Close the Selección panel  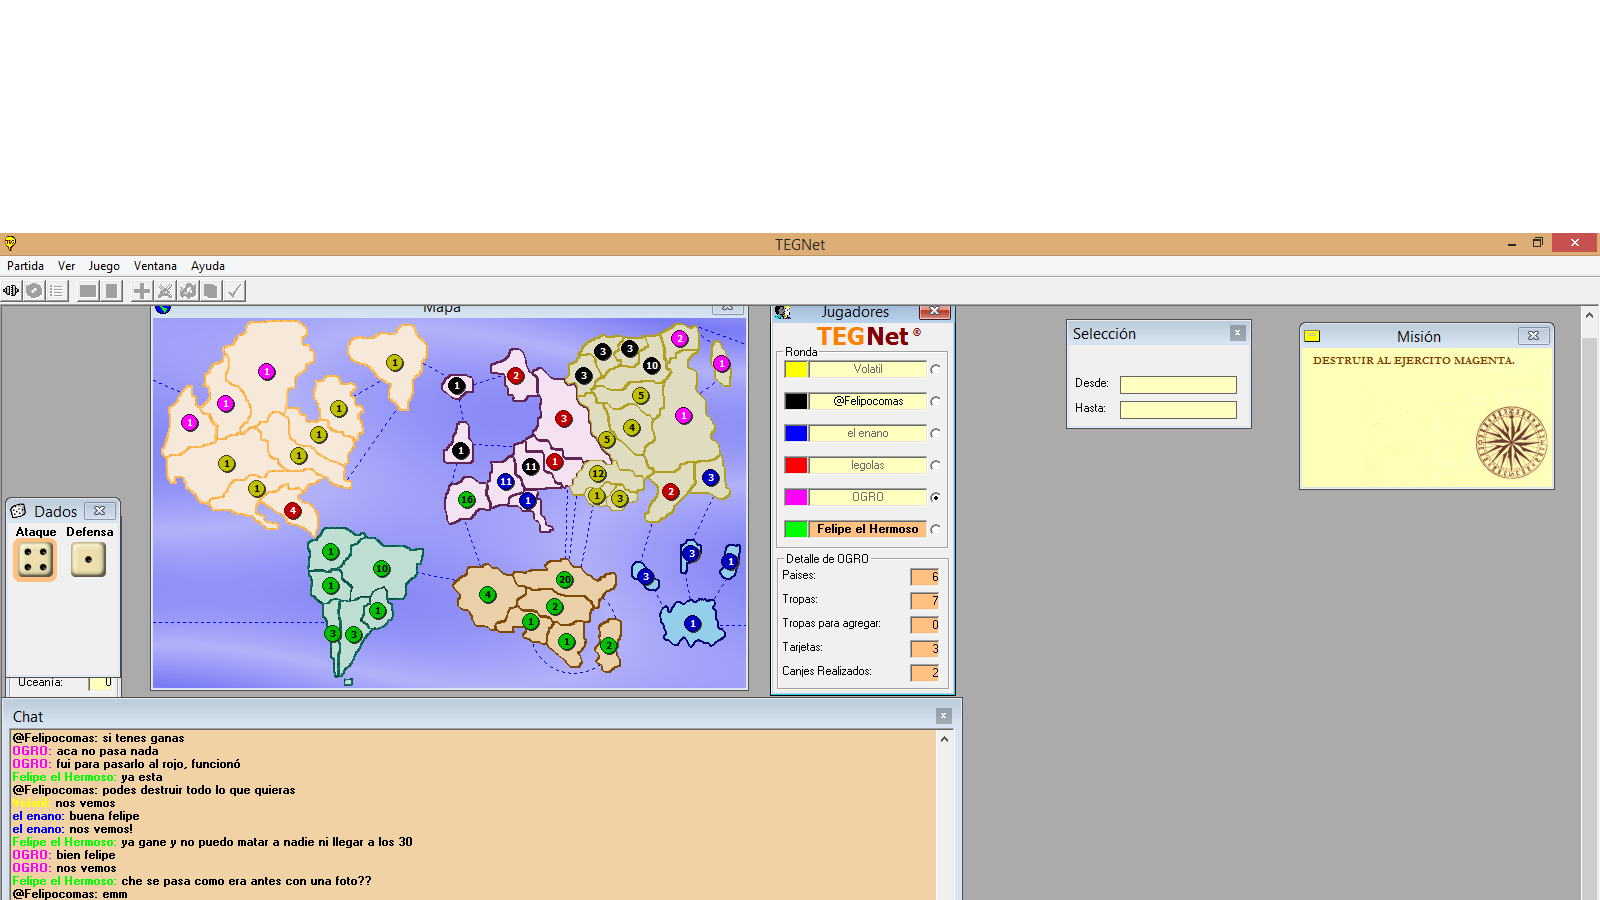(x=1237, y=333)
